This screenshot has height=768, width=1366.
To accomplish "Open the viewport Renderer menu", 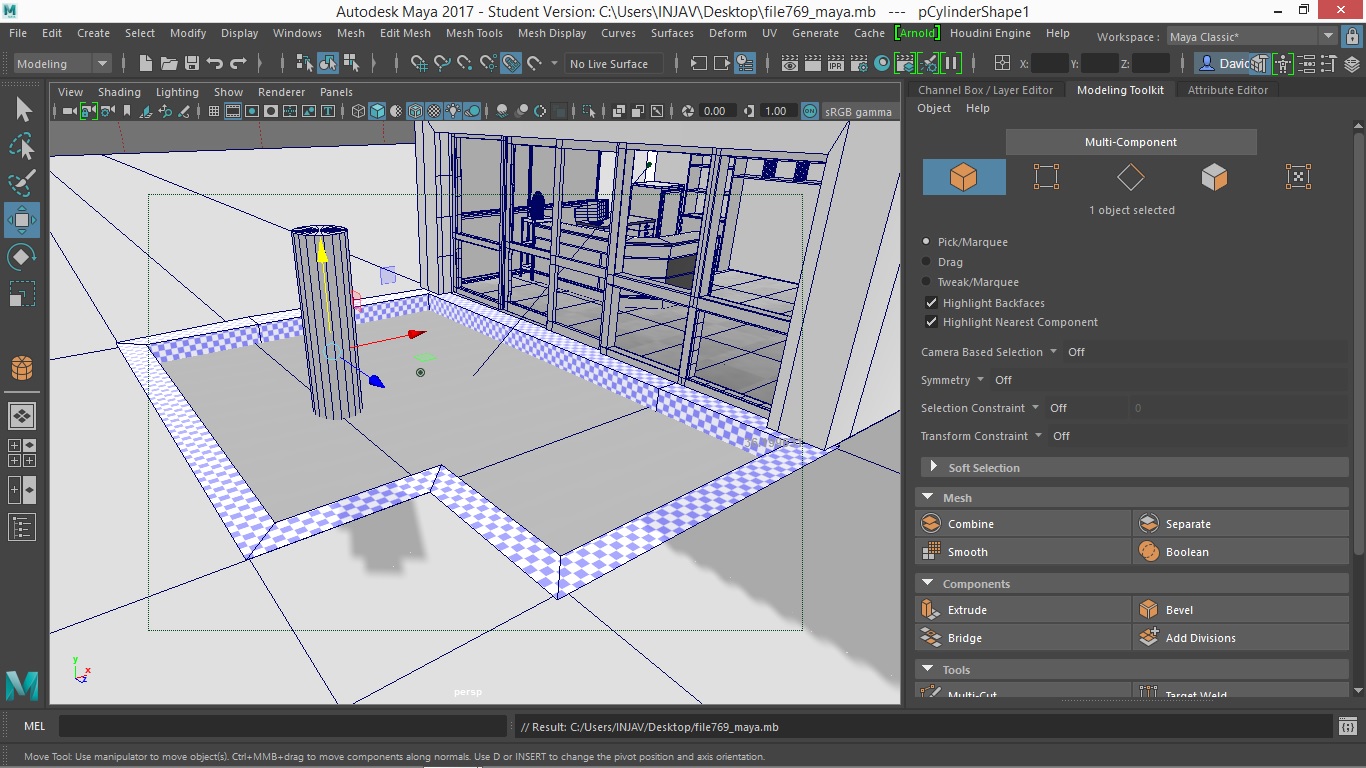I will coord(282,92).
